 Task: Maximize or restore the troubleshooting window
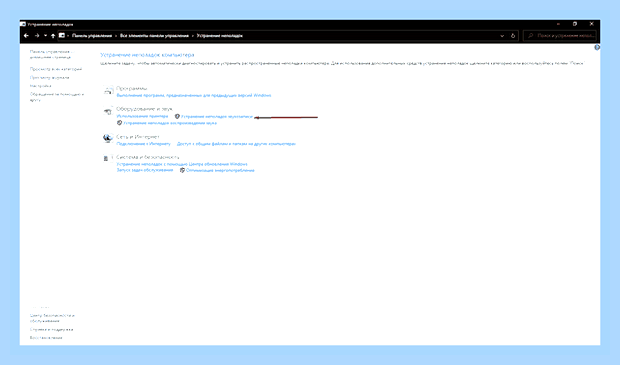pos(575,24)
